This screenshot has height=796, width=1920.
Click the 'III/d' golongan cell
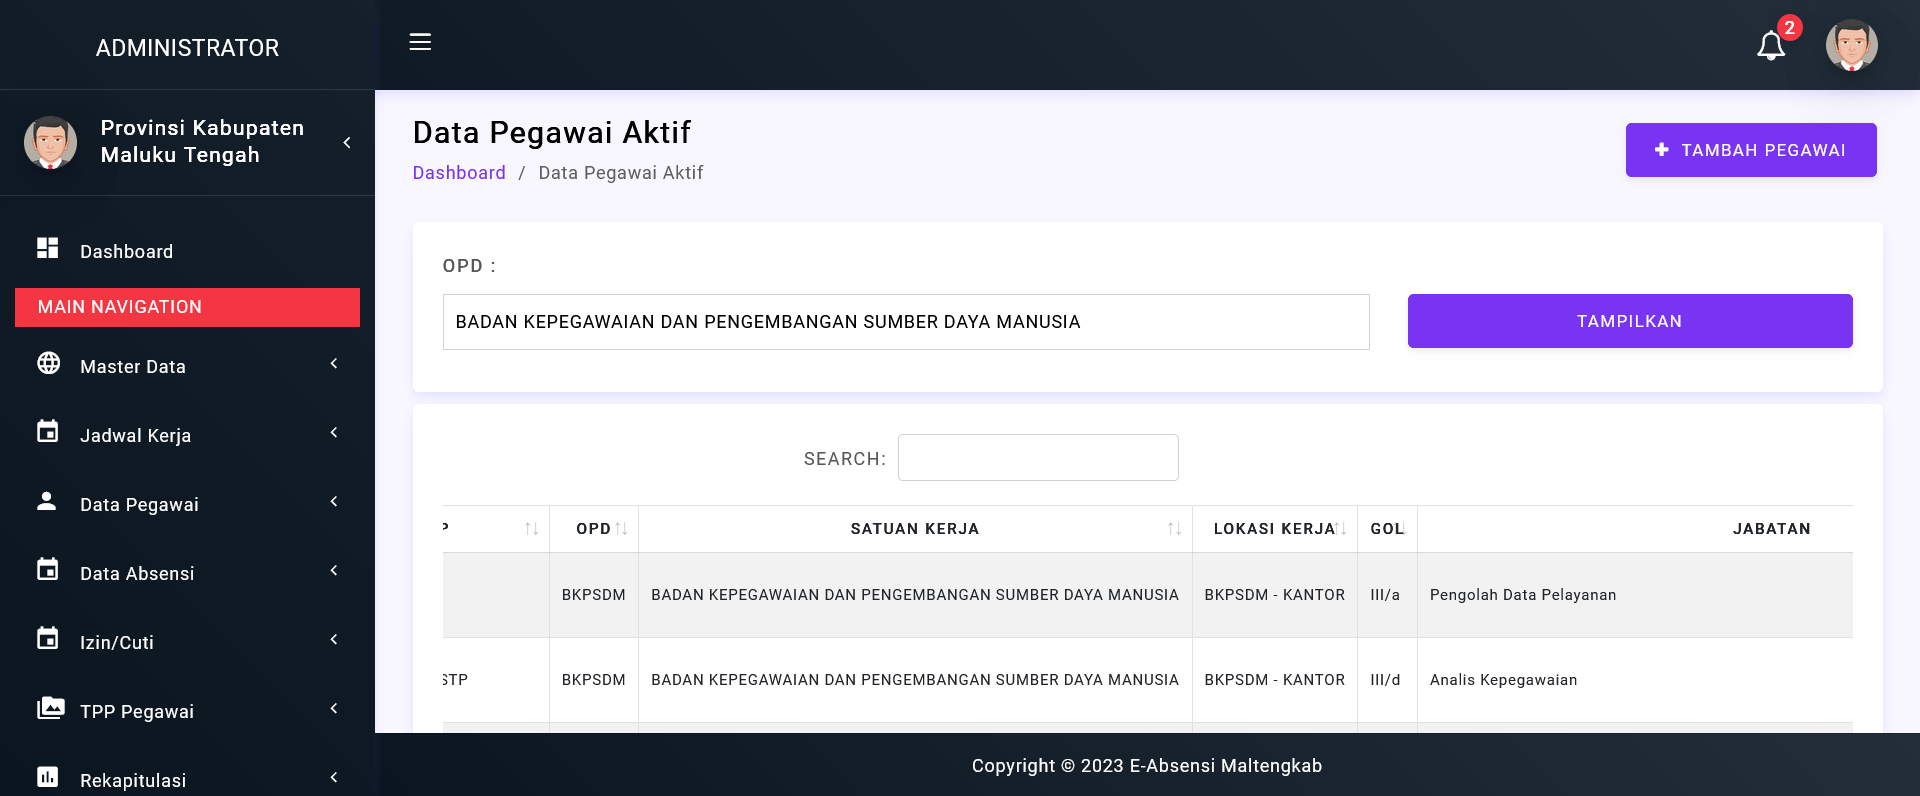[1385, 680]
